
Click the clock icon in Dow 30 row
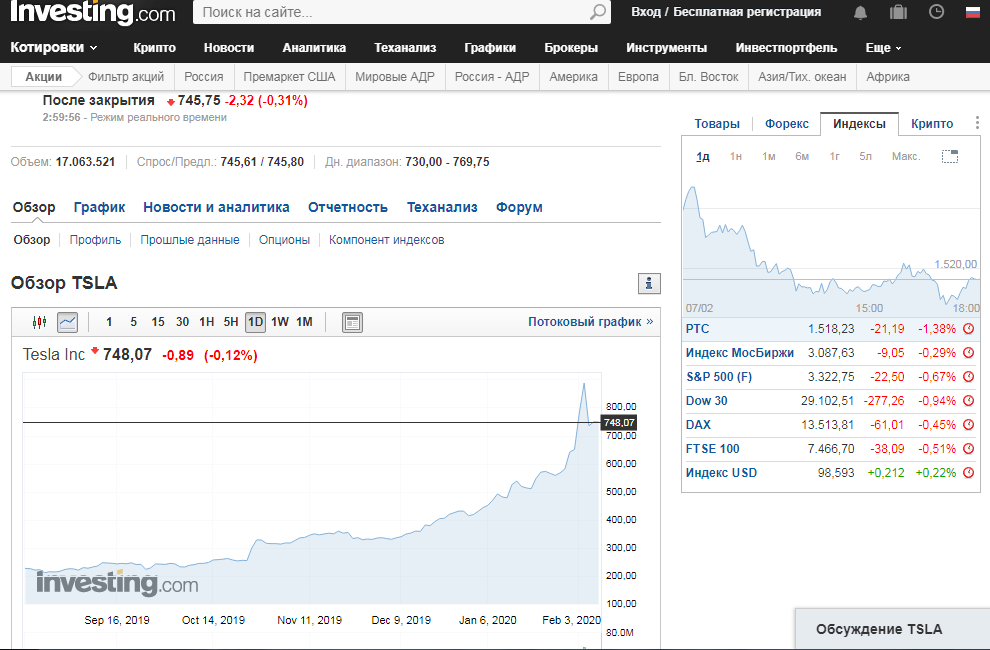pyautogui.click(x=969, y=401)
